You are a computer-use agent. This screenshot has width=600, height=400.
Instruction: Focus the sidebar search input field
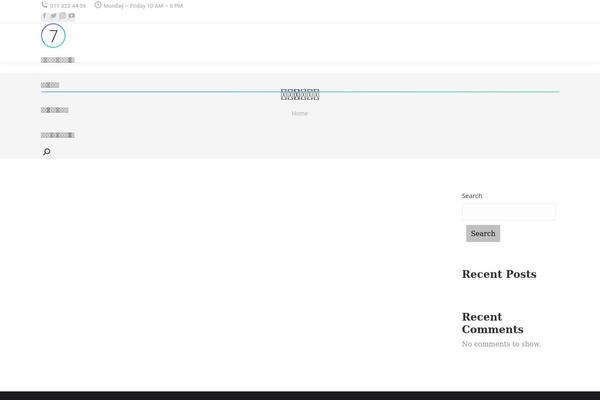click(x=509, y=212)
